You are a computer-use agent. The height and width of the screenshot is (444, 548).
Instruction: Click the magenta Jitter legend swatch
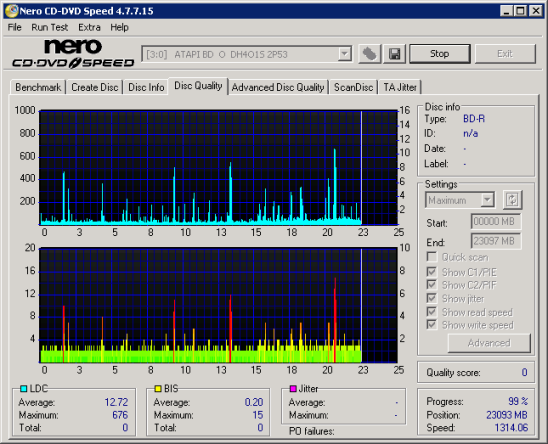(x=293, y=389)
